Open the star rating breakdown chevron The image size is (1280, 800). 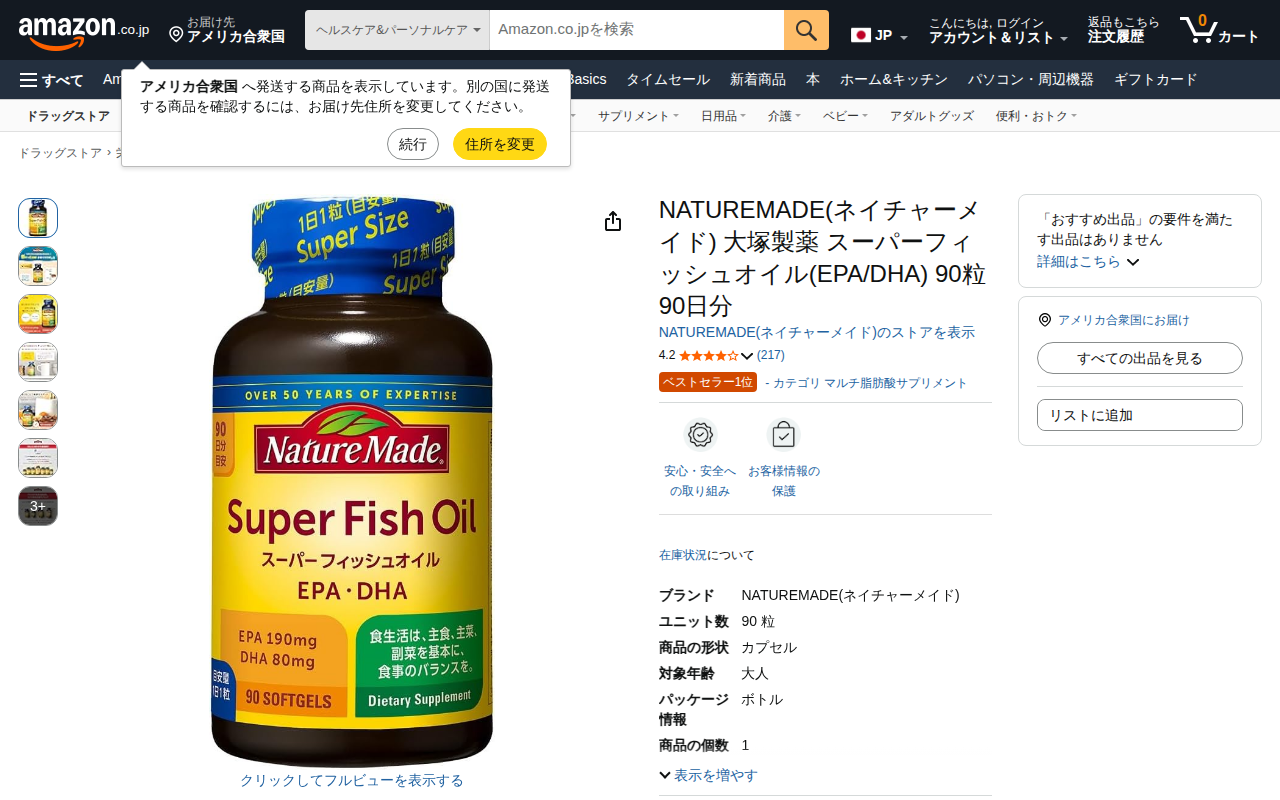pos(747,356)
